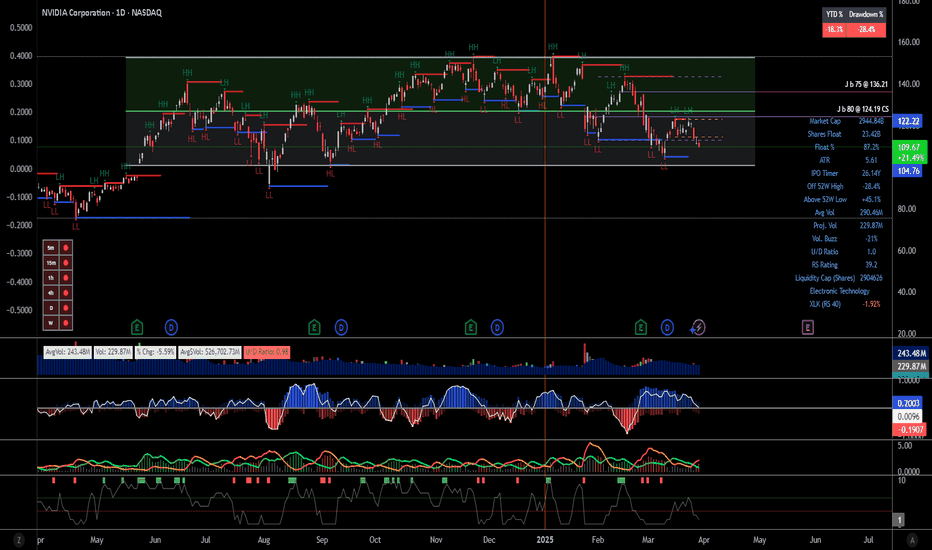Select the 122.22 price label on axis
The image size is (932, 550).
point(909,121)
